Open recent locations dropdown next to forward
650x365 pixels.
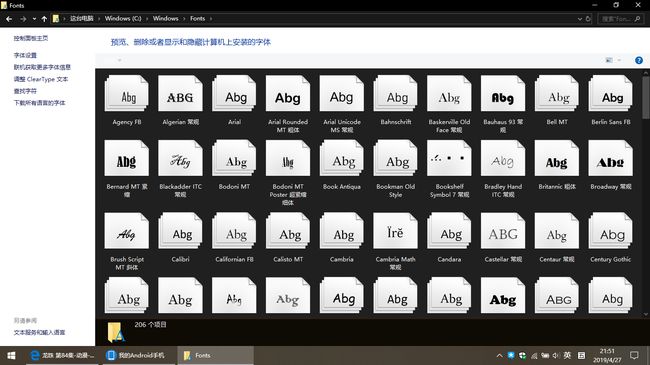tap(34, 19)
